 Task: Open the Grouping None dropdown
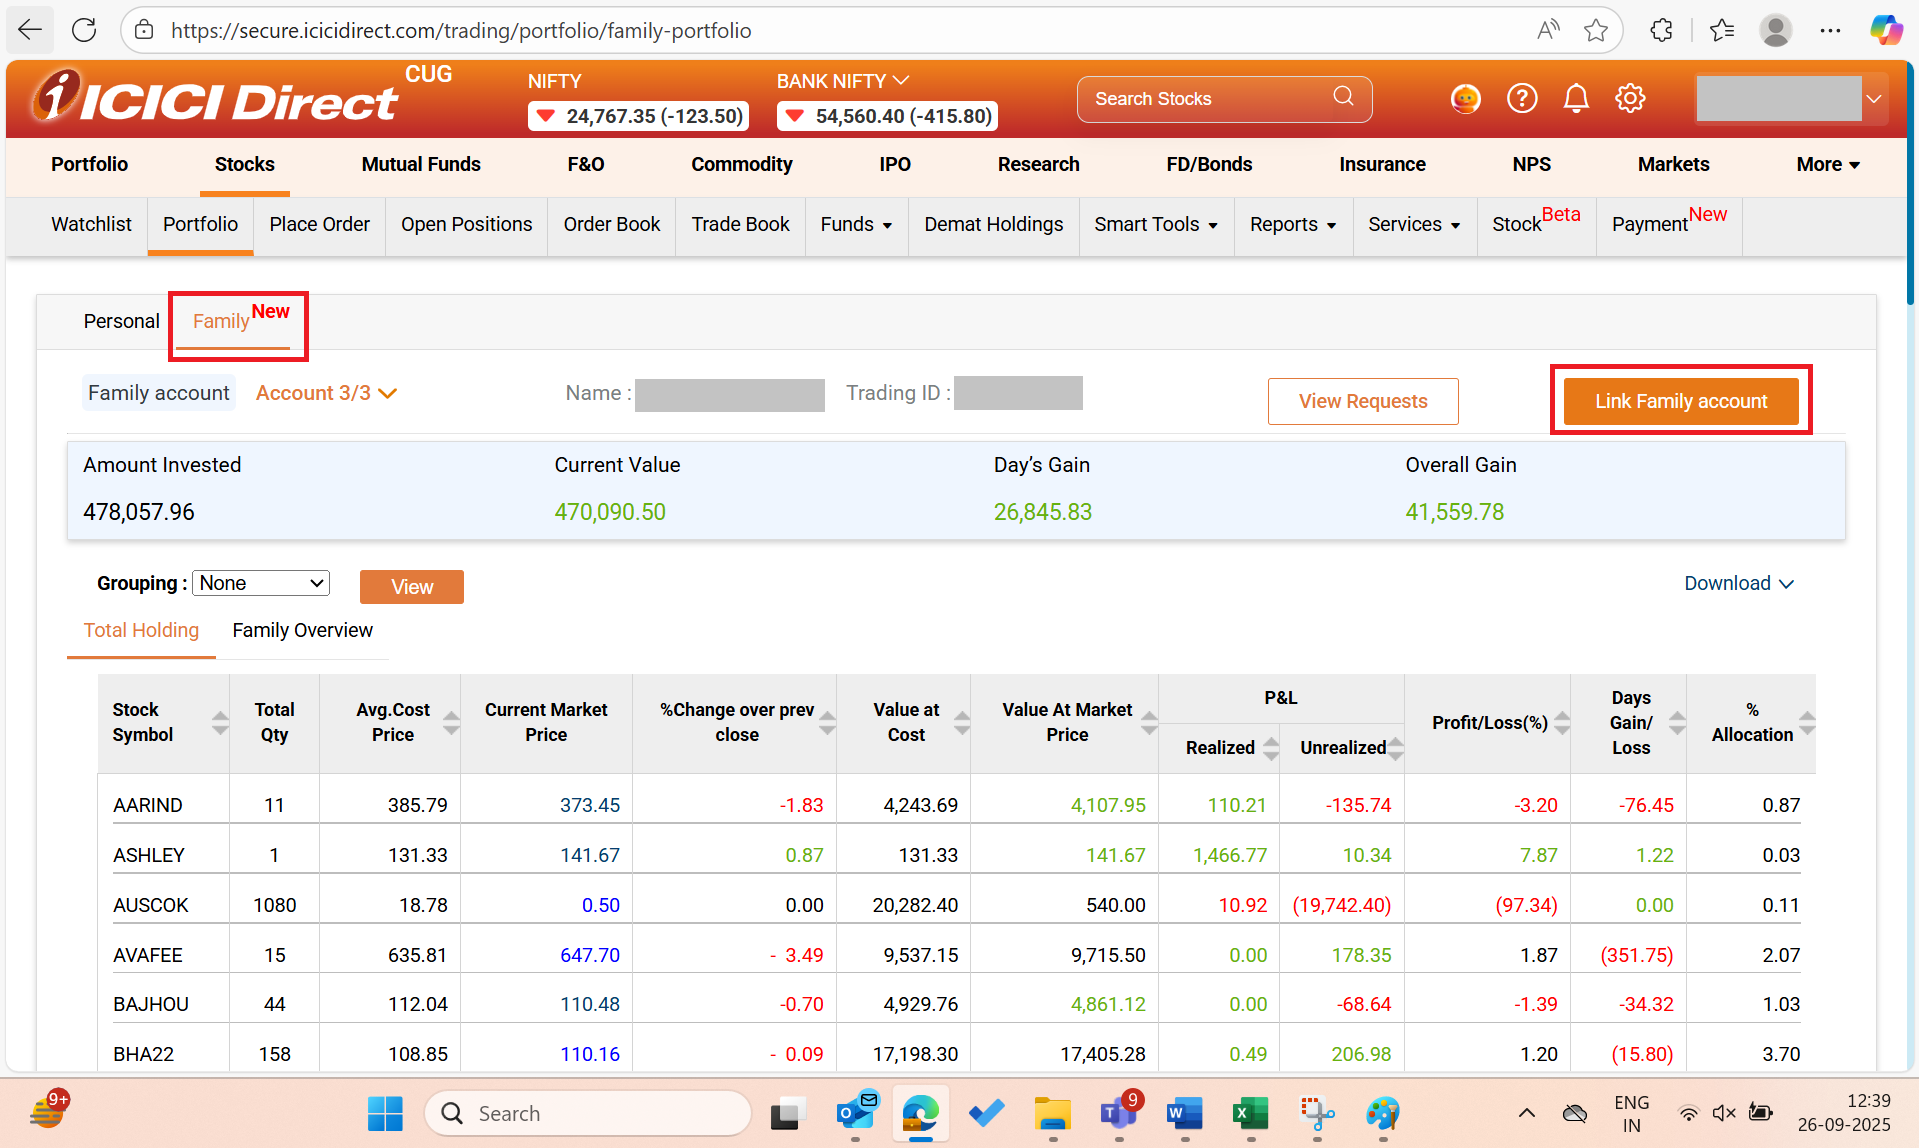point(261,583)
